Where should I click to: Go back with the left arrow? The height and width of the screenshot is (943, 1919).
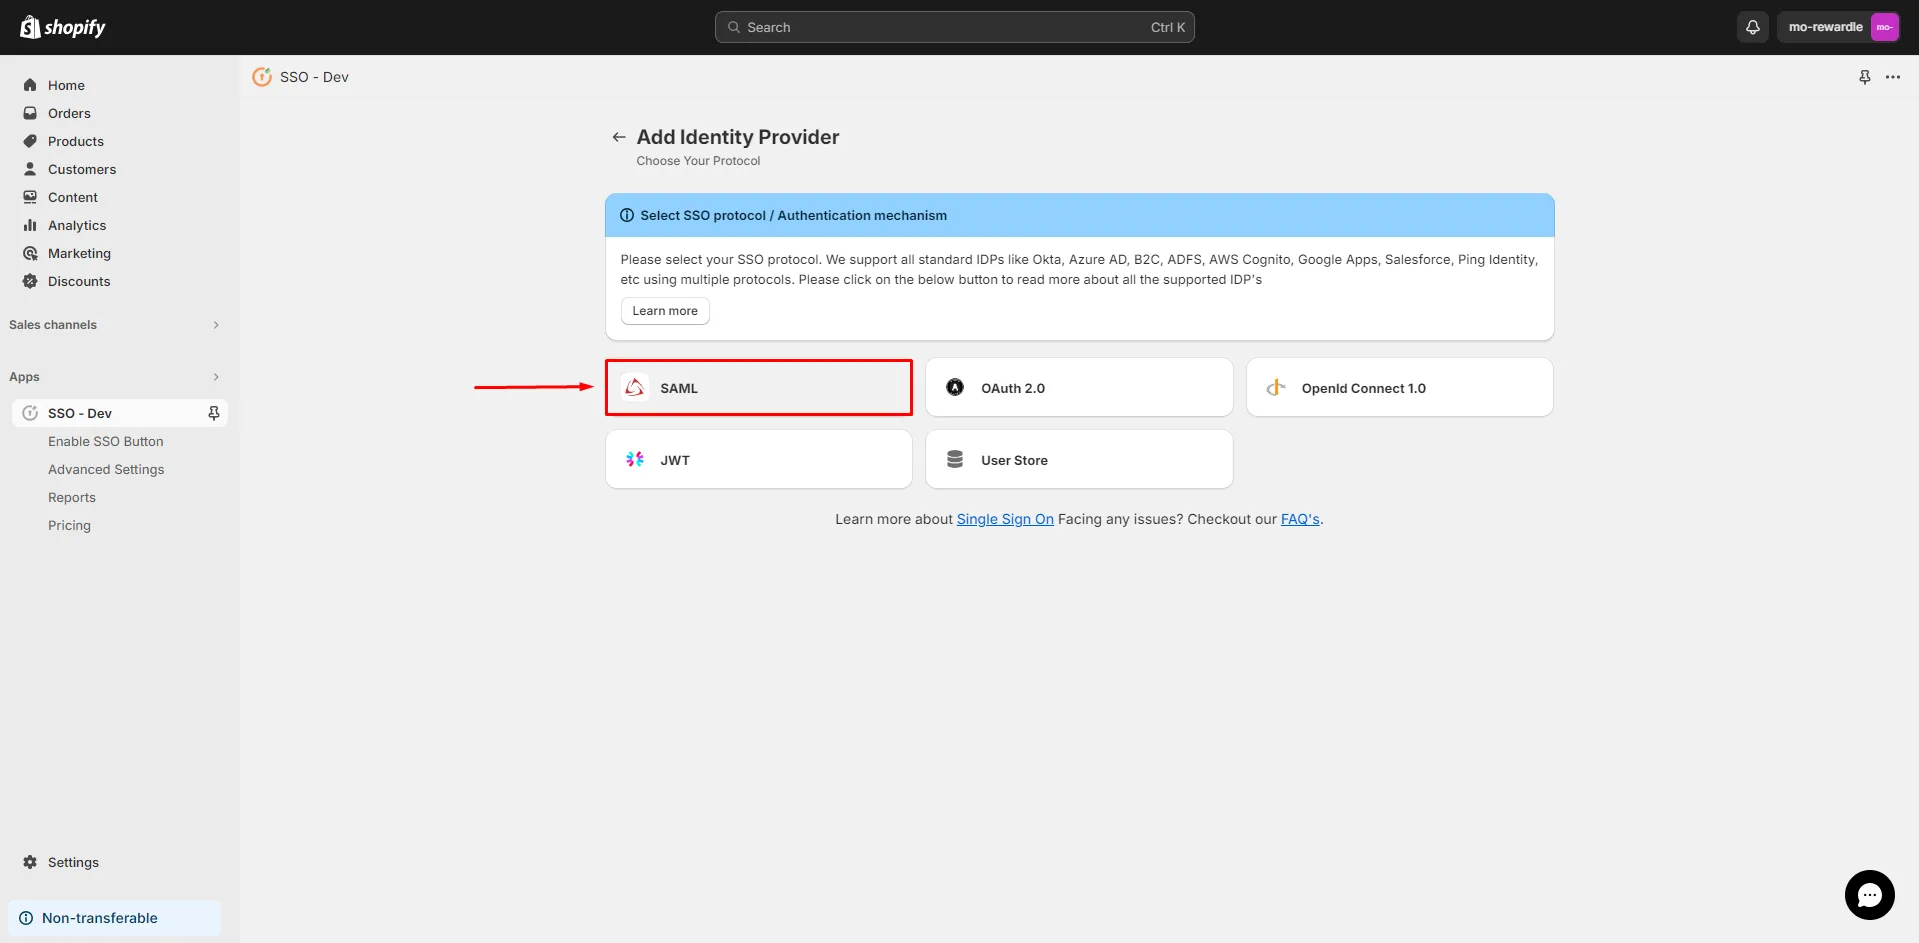tap(619, 137)
